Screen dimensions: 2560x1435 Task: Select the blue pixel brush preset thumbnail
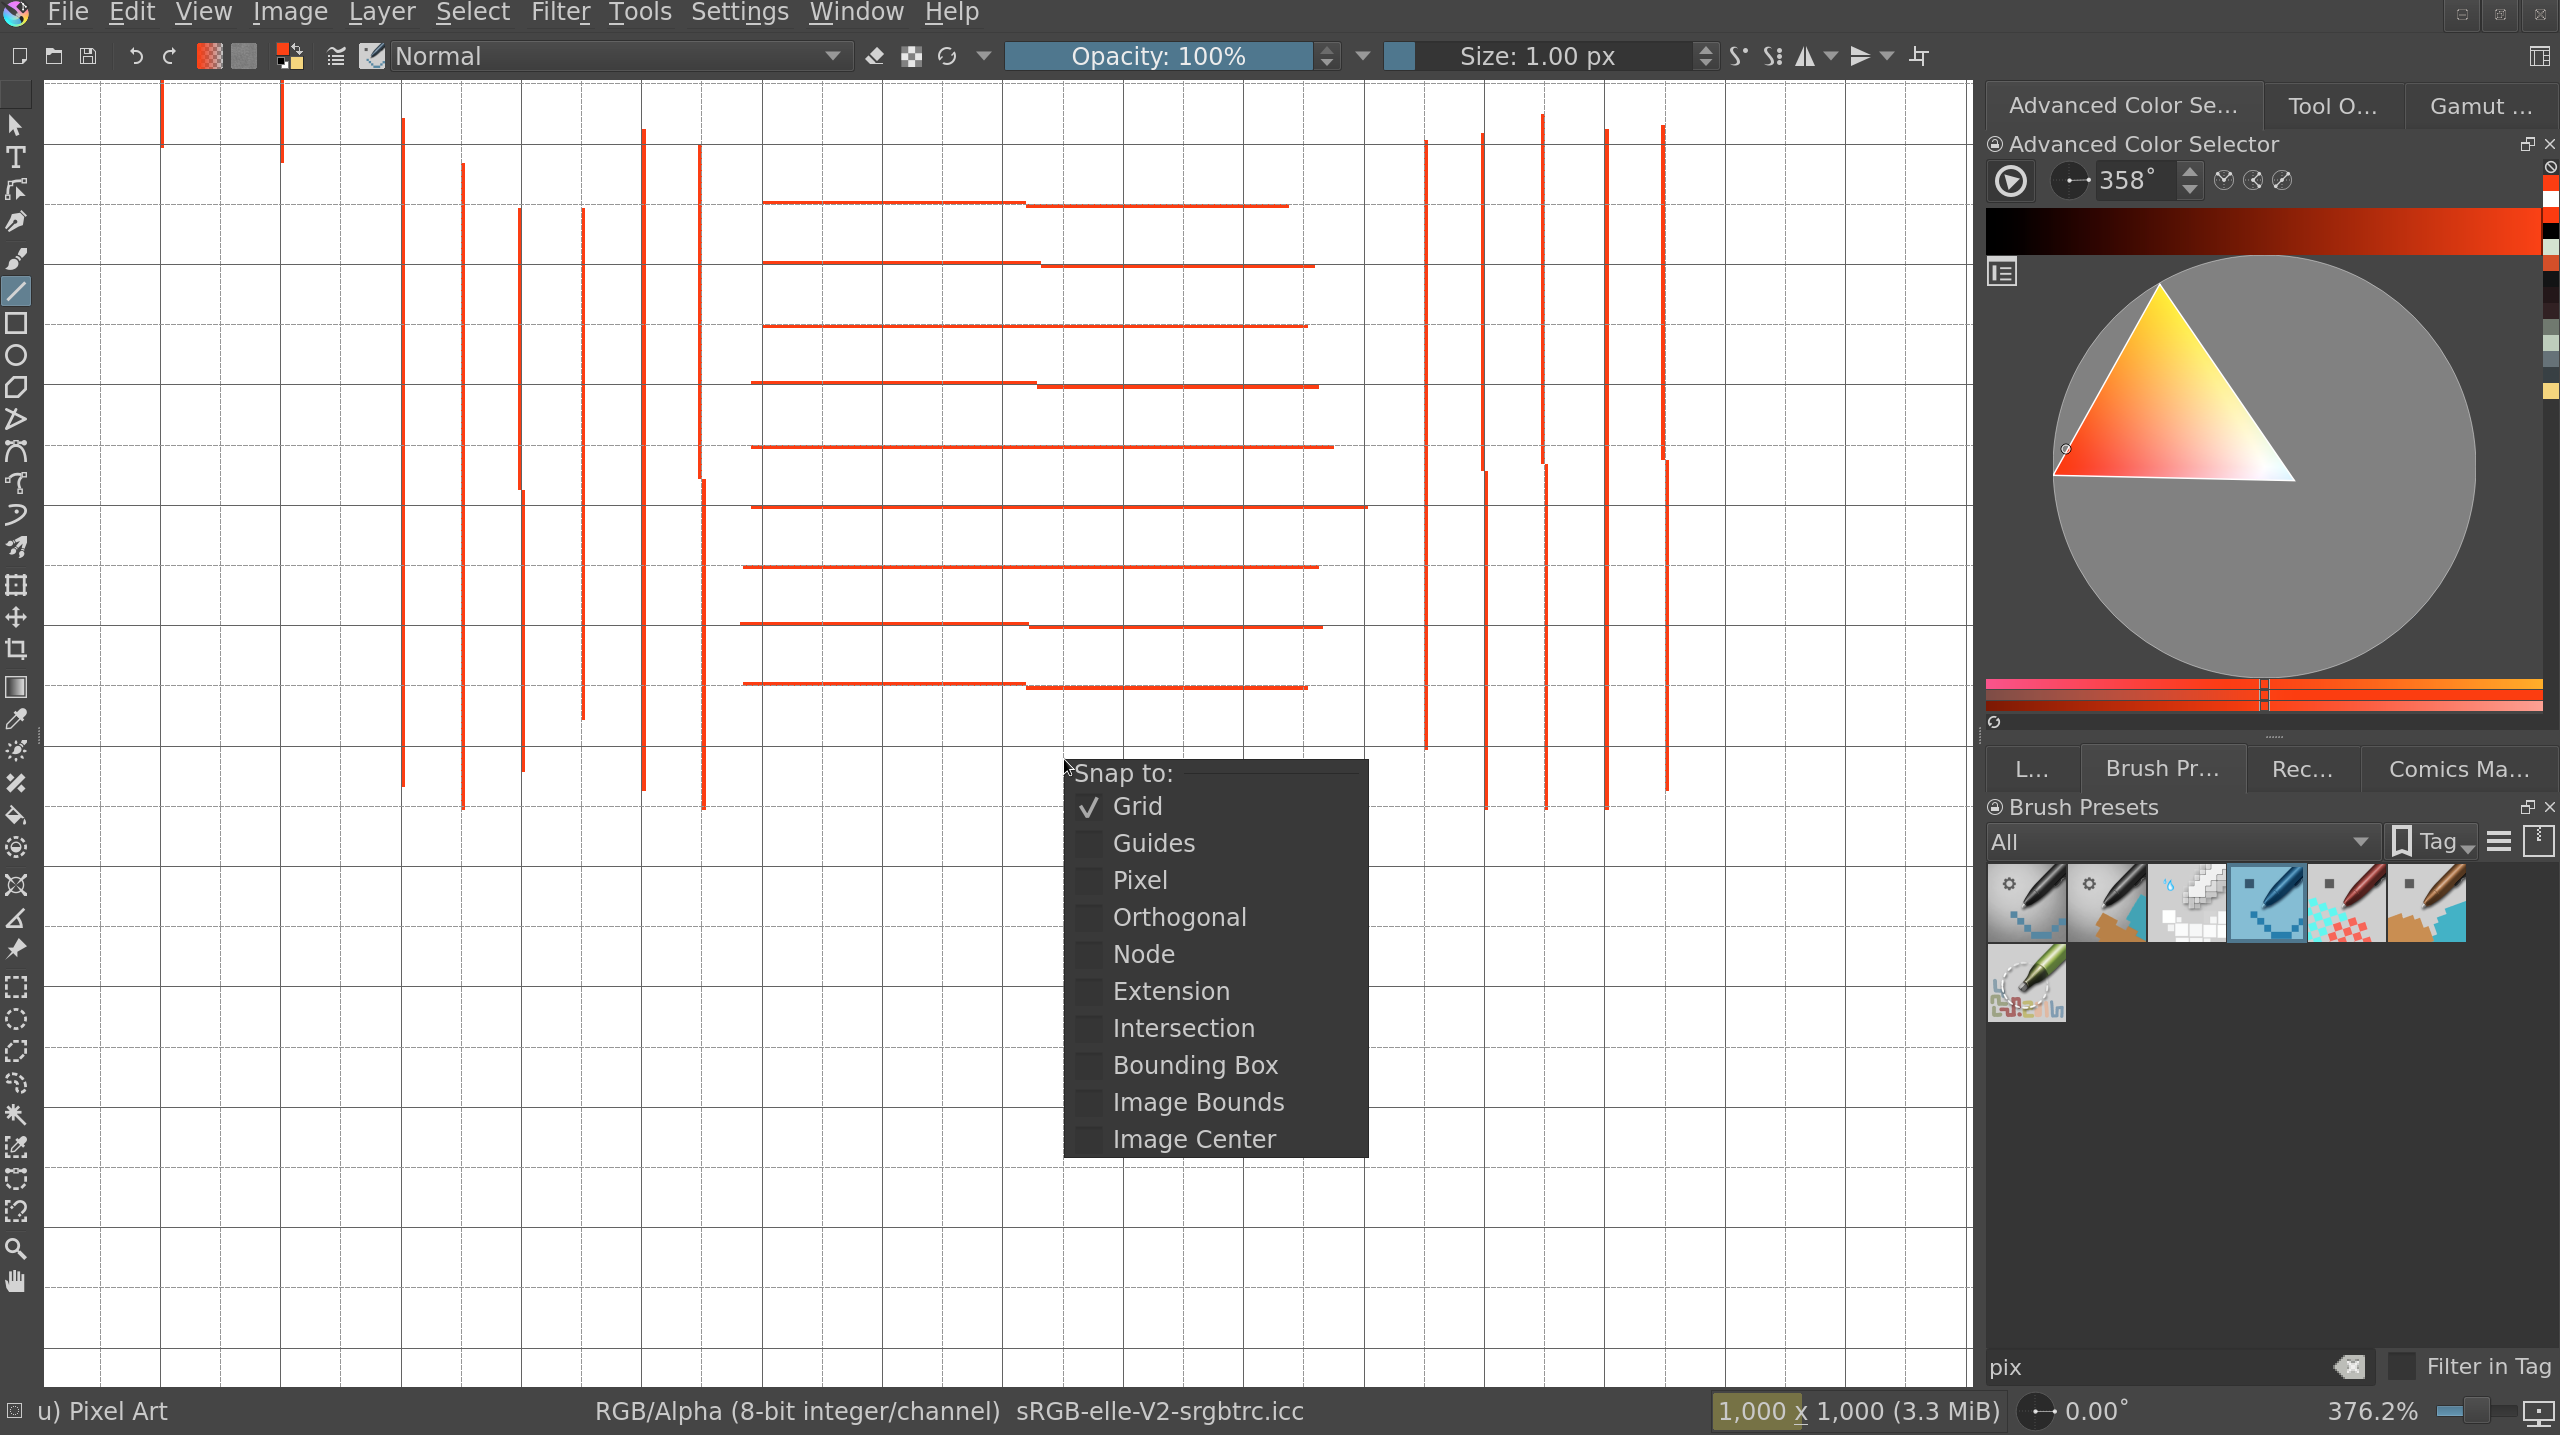pos(2267,903)
